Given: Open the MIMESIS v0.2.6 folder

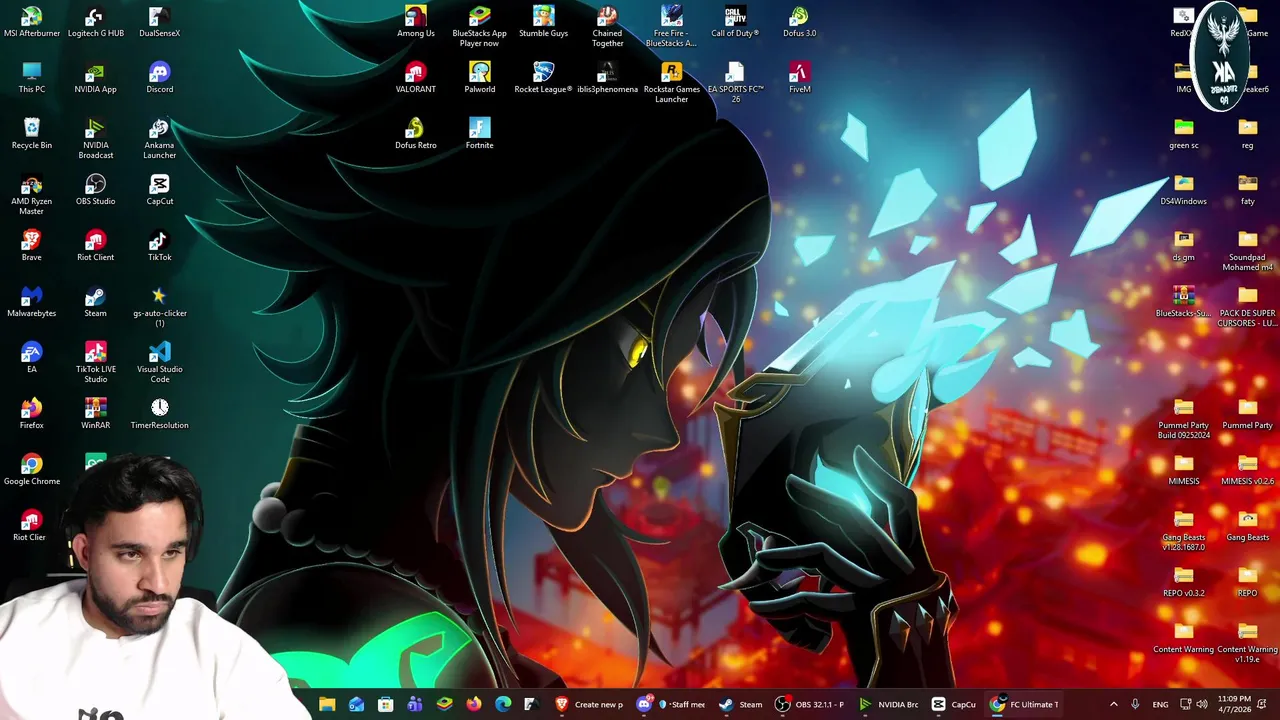Looking at the screenshot, I should pos(1248,470).
